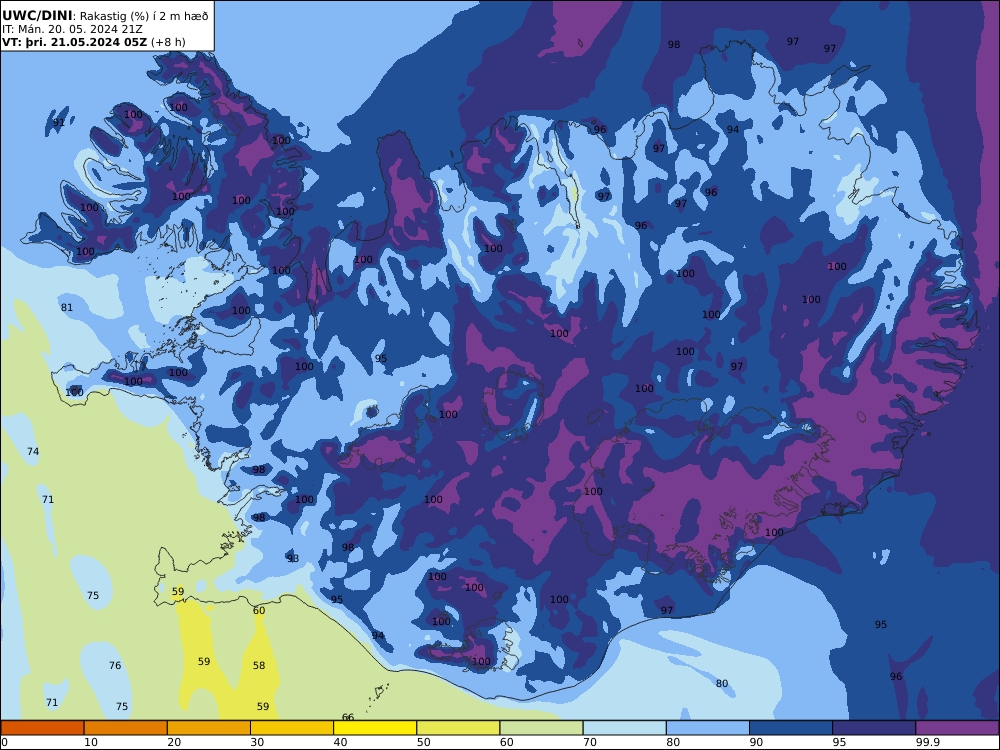Click the '99.9' legend tick label

click(928, 742)
